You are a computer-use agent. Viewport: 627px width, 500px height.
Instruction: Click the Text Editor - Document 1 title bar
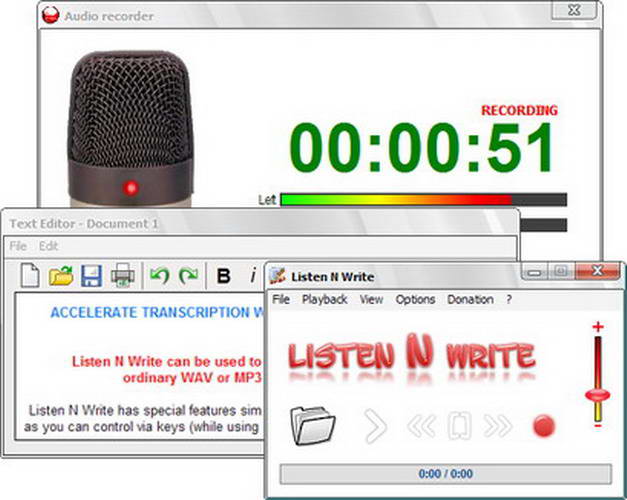(x=260, y=224)
